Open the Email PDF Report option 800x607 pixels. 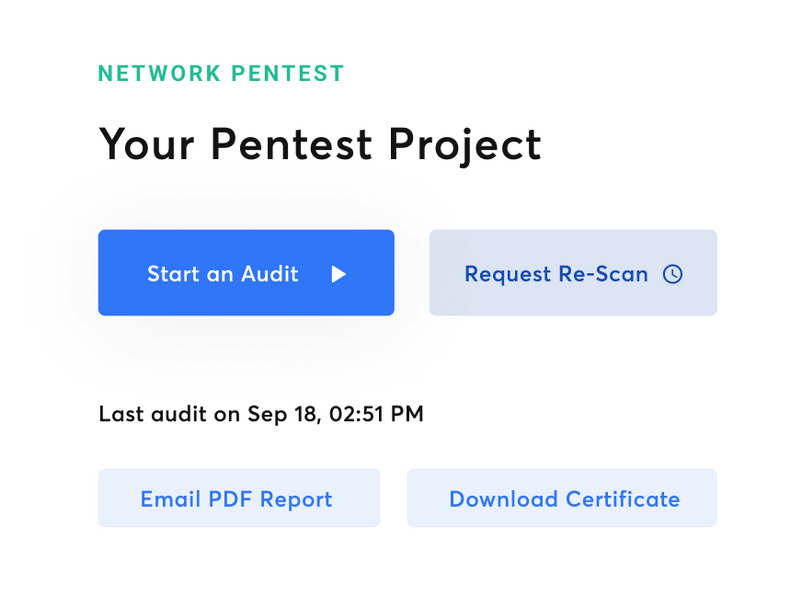(238, 498)
